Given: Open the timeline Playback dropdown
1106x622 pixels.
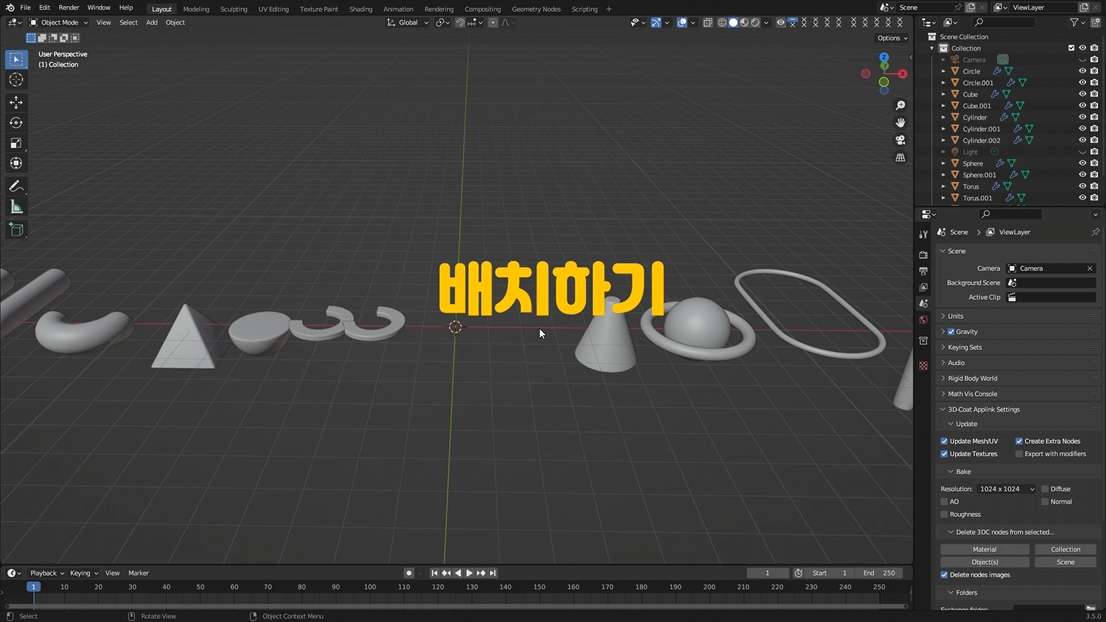Looking at the screenshot, I should coord(47,573).
